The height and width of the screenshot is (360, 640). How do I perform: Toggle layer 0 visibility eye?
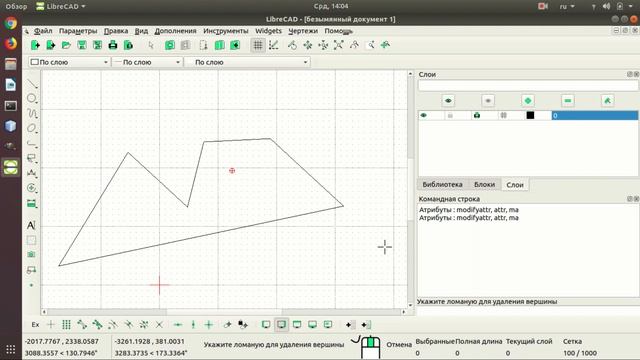(423, 116)
